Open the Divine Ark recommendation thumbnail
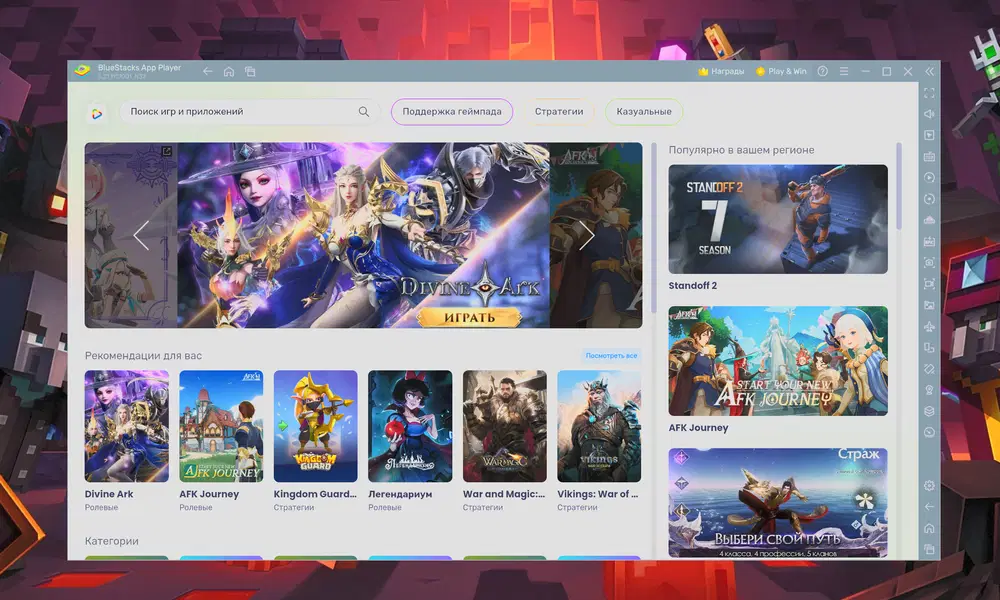1000x600 pixels. (x=127, y=426)
